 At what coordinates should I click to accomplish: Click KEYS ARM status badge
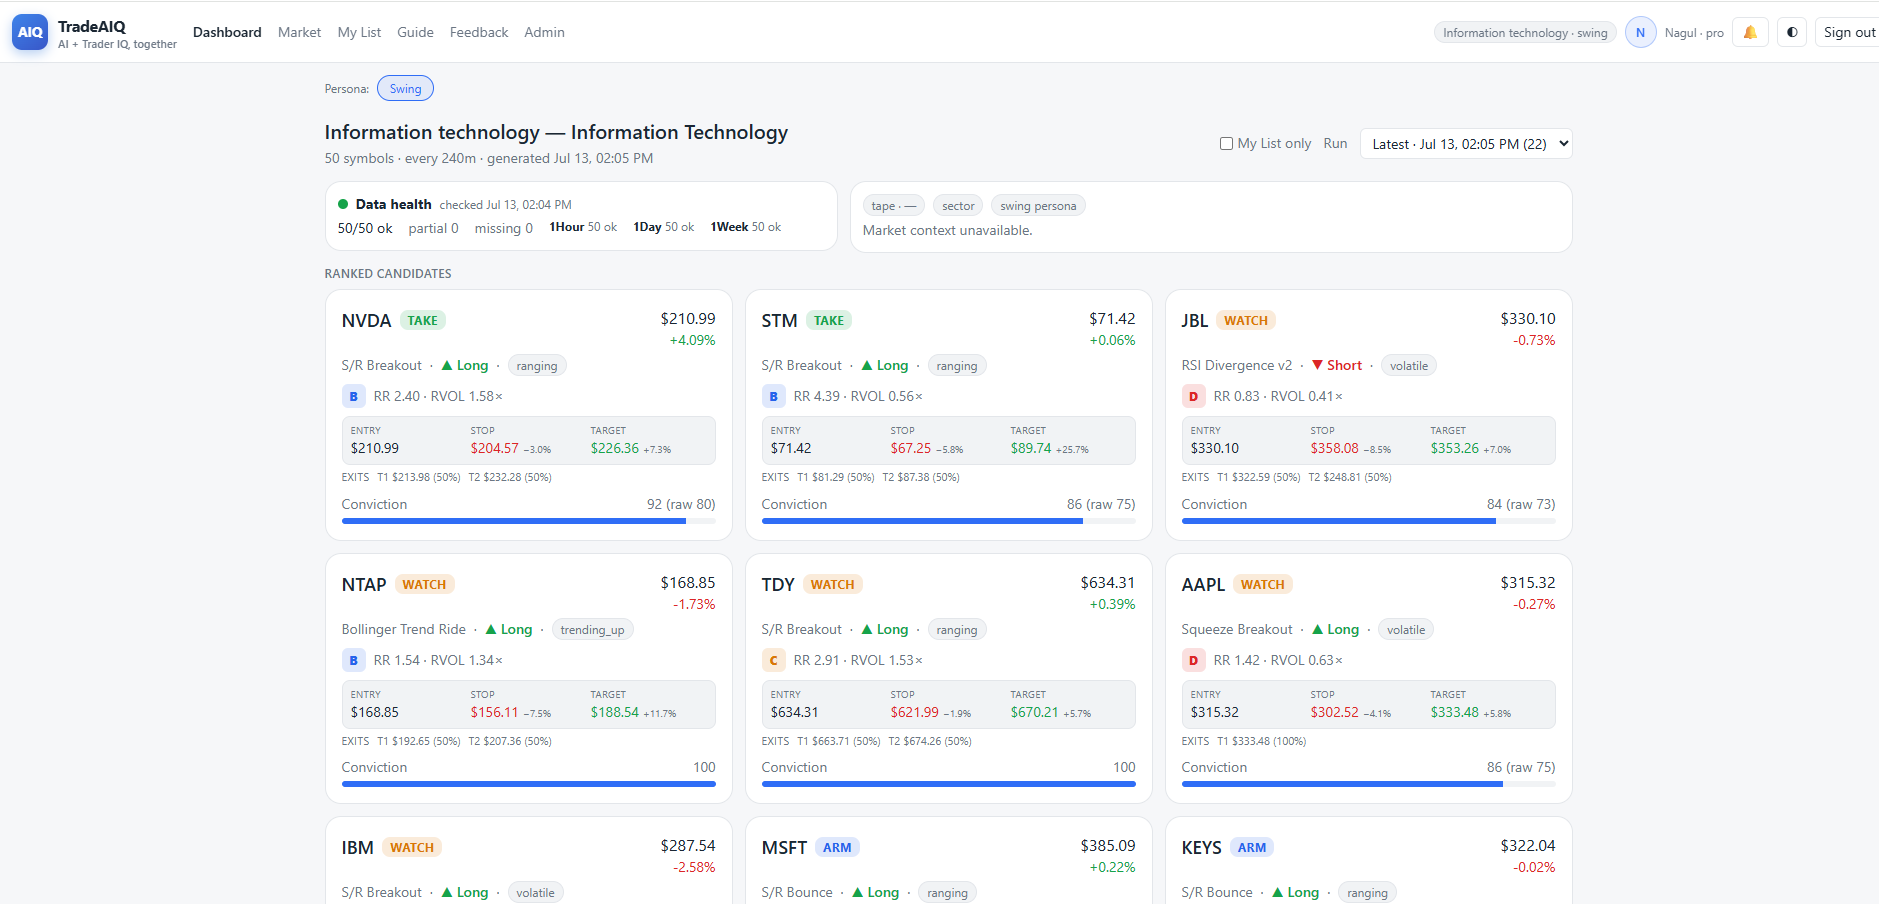click(x=1252, y=847)
